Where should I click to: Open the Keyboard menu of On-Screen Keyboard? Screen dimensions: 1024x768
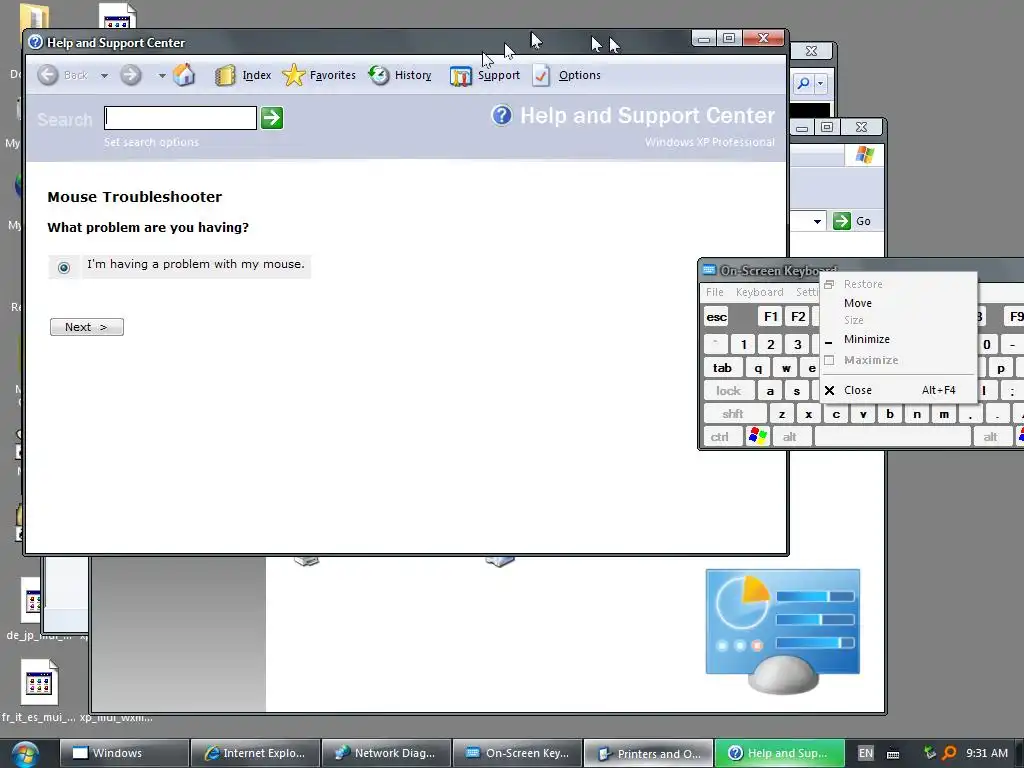click(x=760, y=292)
